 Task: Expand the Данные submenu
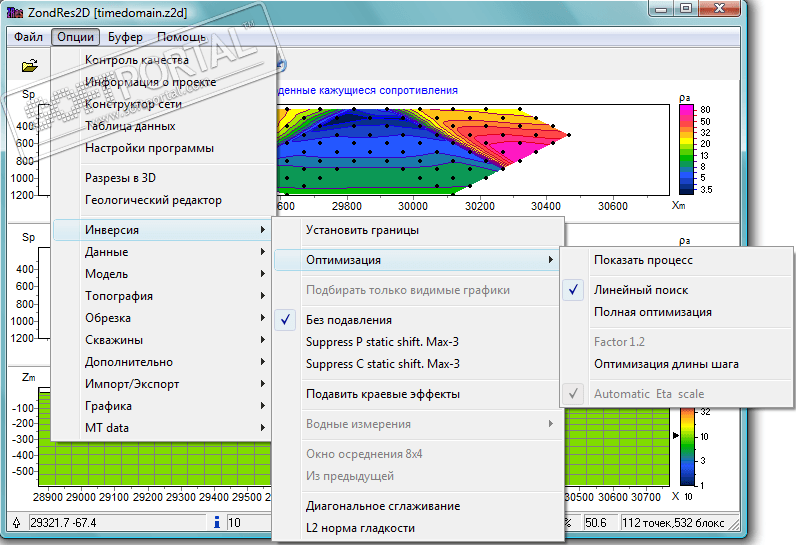pyautogui.click(x=162, y=252)
